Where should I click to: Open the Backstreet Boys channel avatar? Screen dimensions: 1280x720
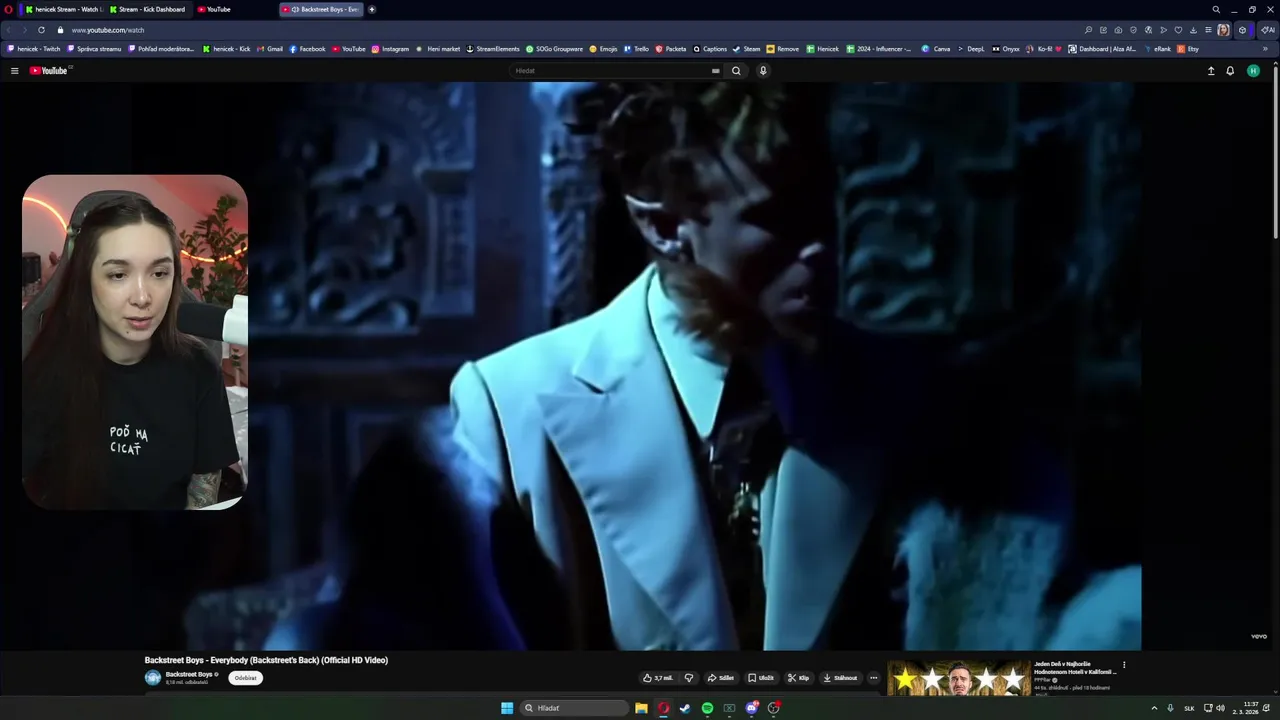coord(153,678)
